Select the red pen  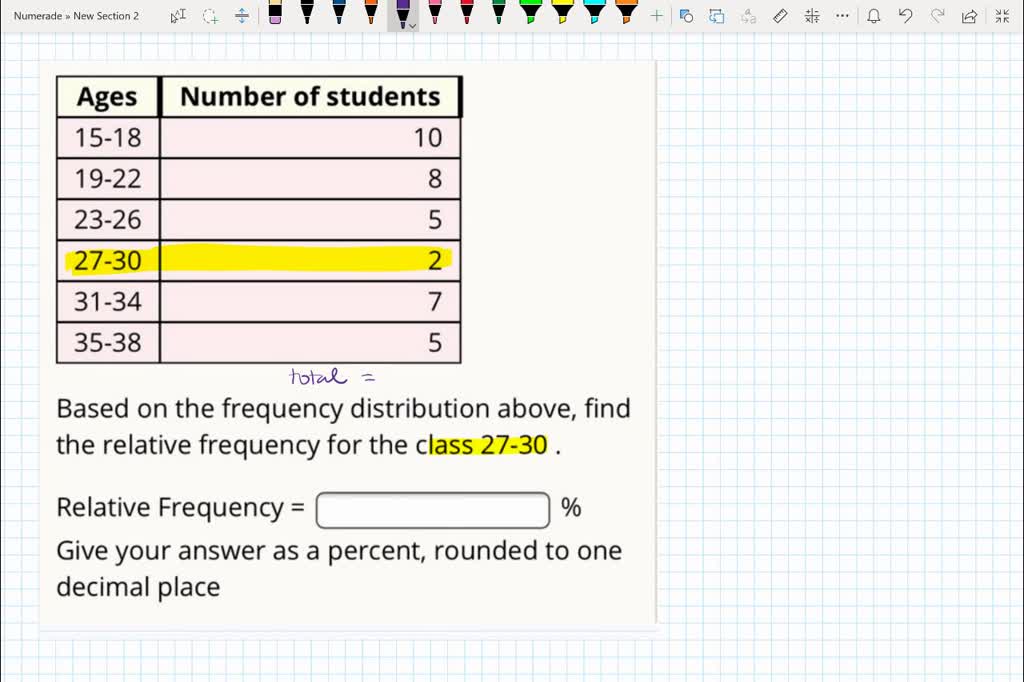pos(467,13)
